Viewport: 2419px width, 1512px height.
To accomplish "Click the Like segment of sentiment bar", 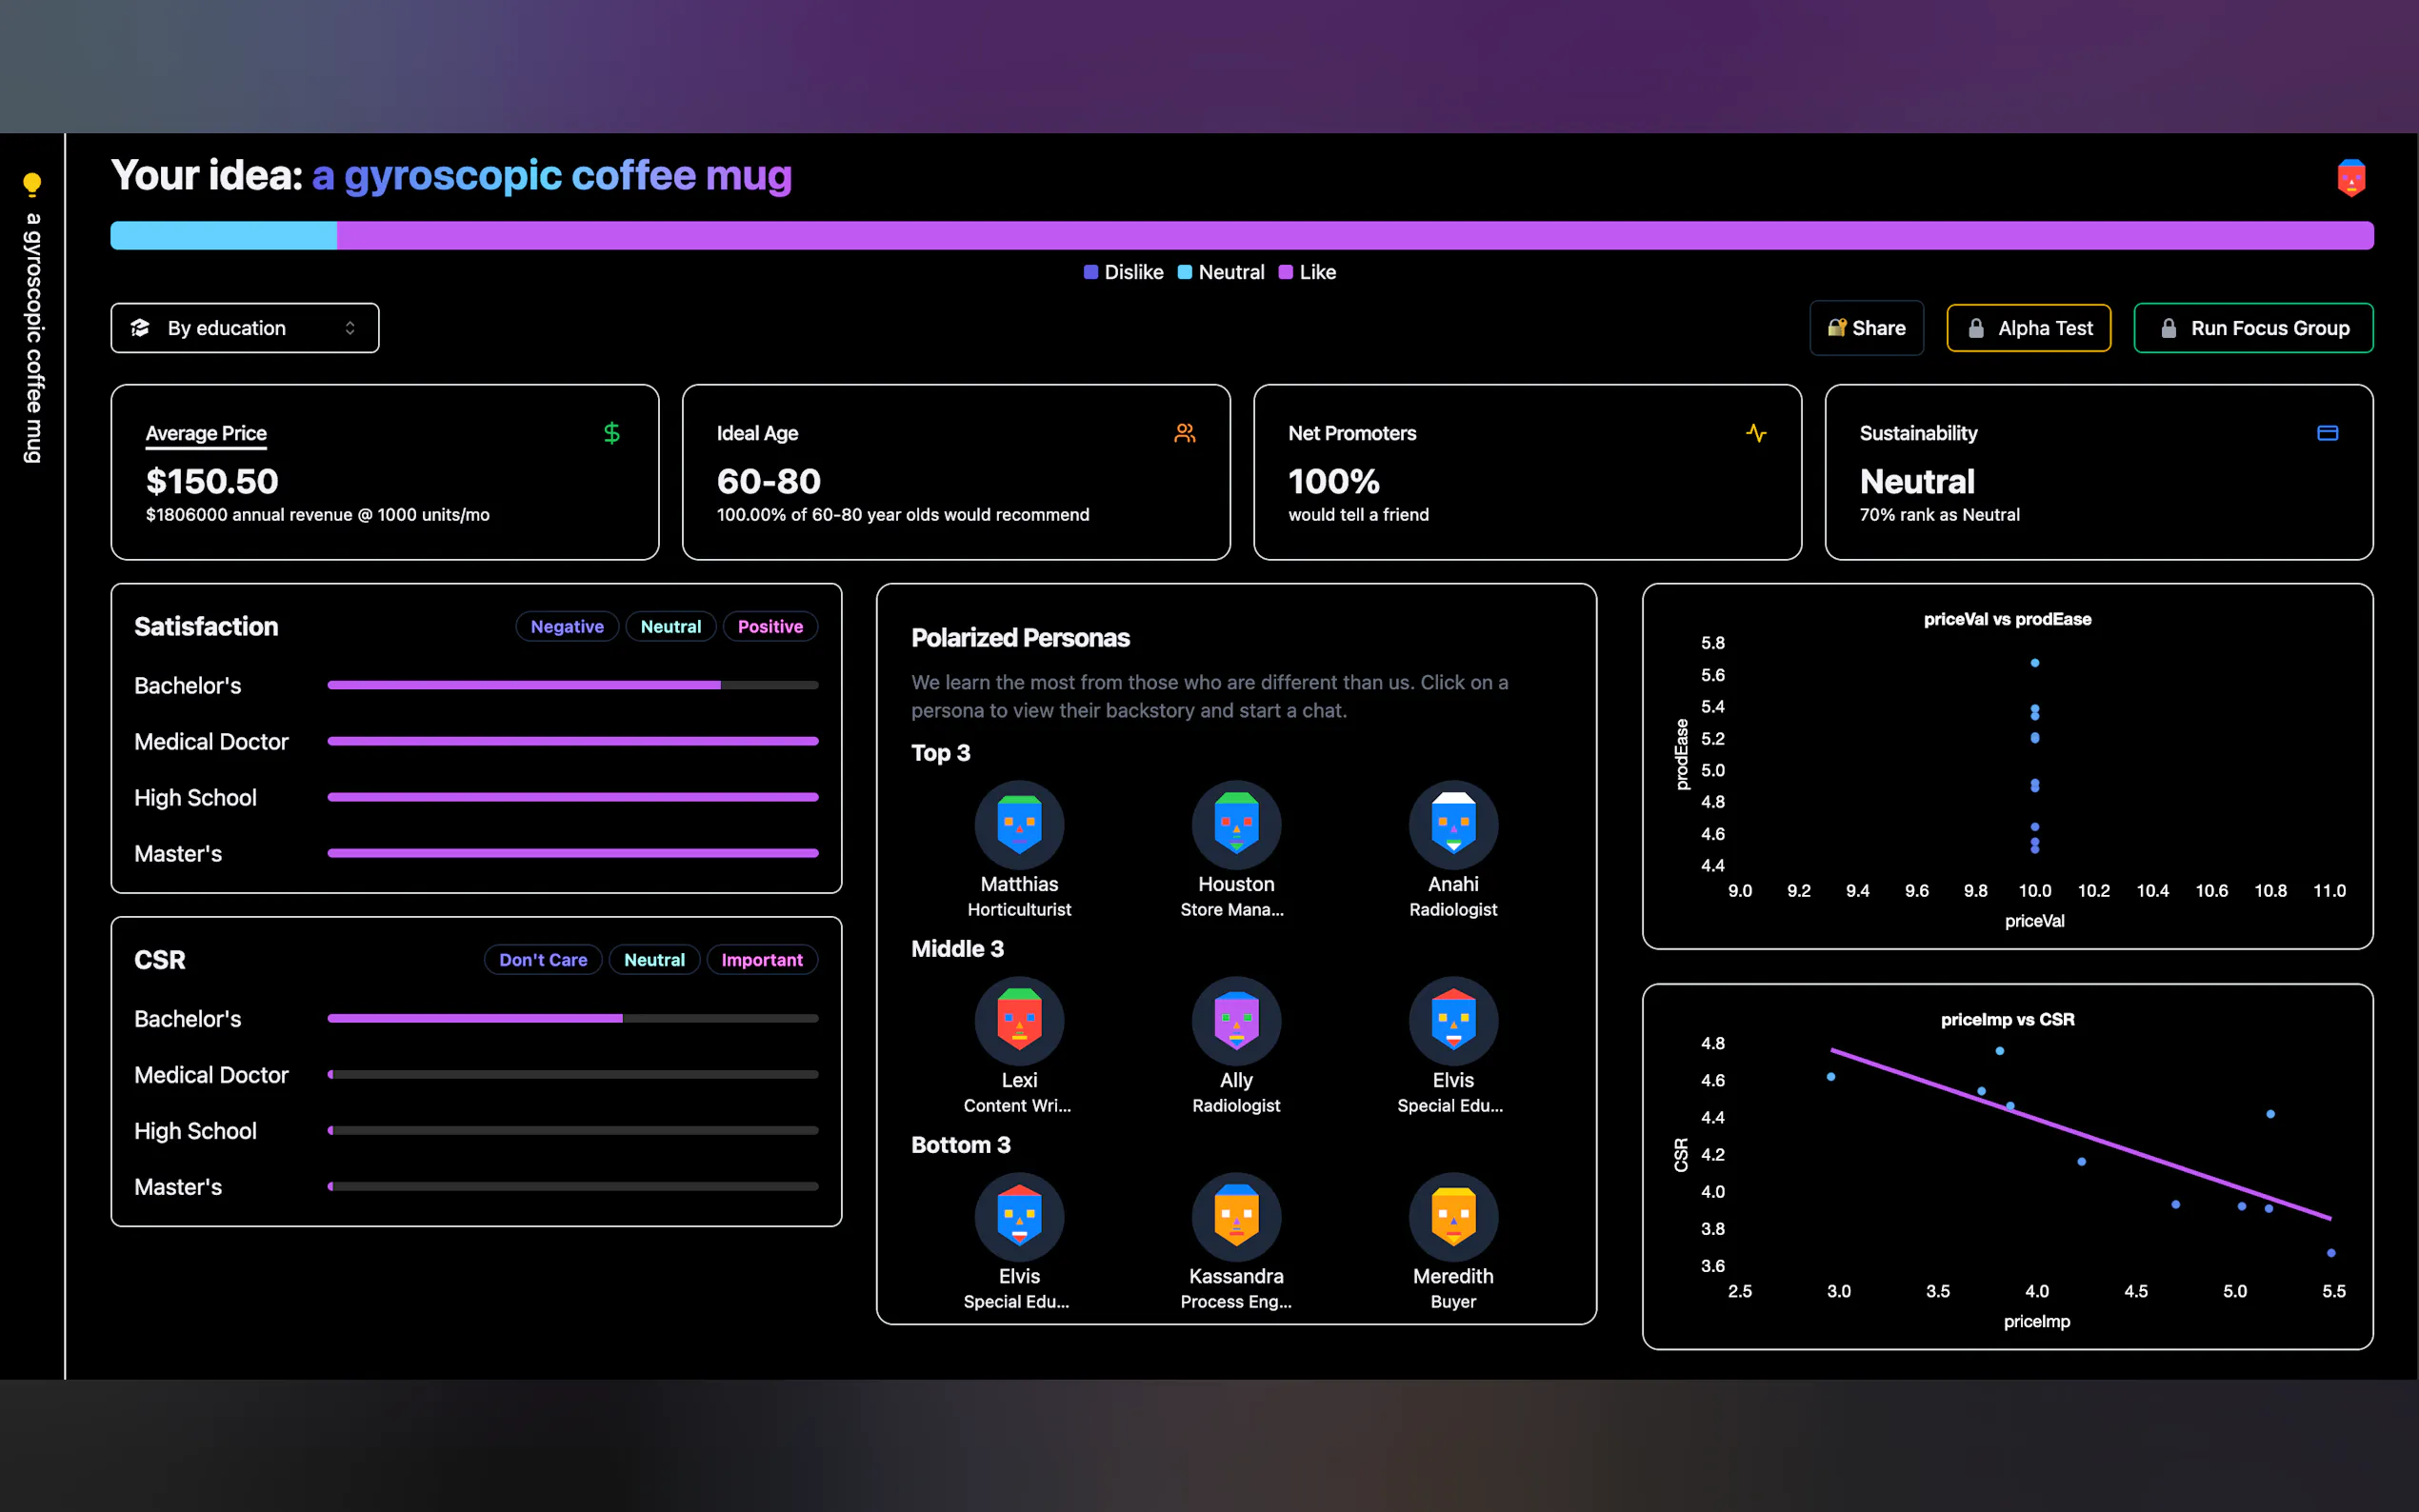I will [x=1354, y=236].
